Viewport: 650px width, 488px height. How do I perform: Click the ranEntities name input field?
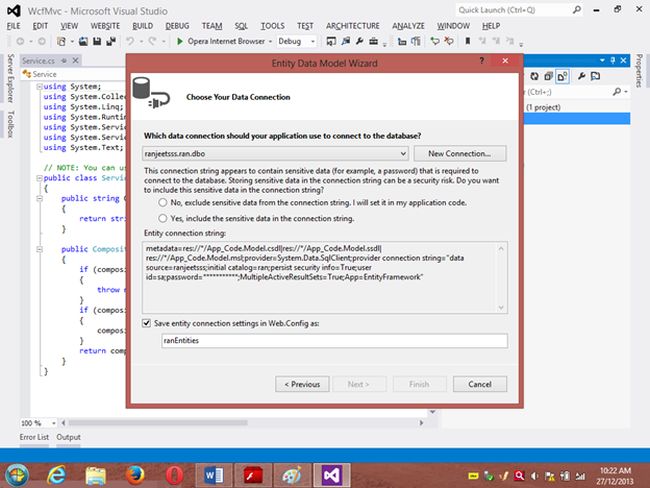click(x=334, y=340)
